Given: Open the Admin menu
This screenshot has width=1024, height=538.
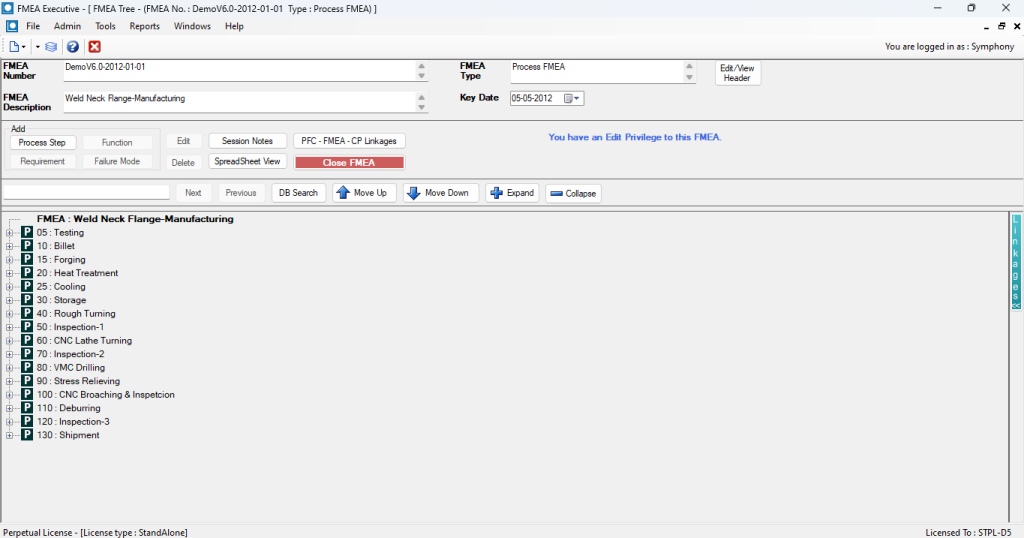Looking at the screenshot, I should pos(67,26).
